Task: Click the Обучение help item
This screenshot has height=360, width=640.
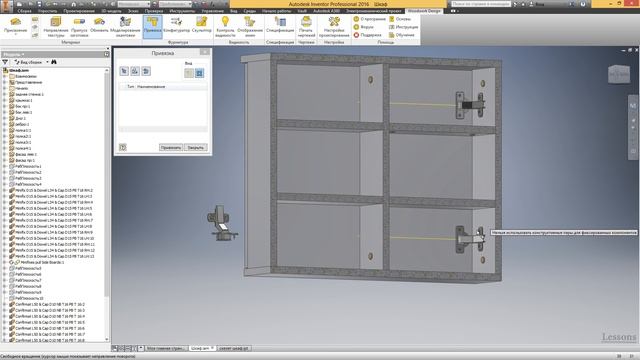Action: (x=402, y=35)
